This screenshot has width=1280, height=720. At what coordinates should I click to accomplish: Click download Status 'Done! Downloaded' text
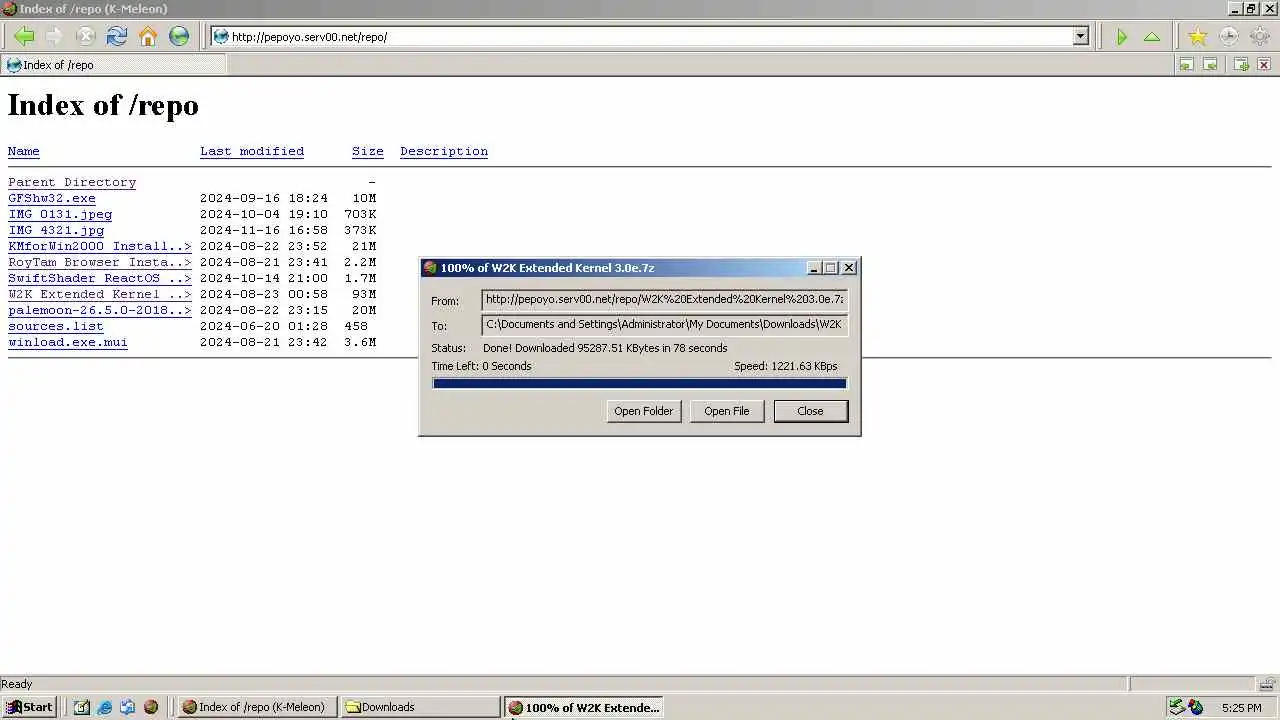[605, 348]
